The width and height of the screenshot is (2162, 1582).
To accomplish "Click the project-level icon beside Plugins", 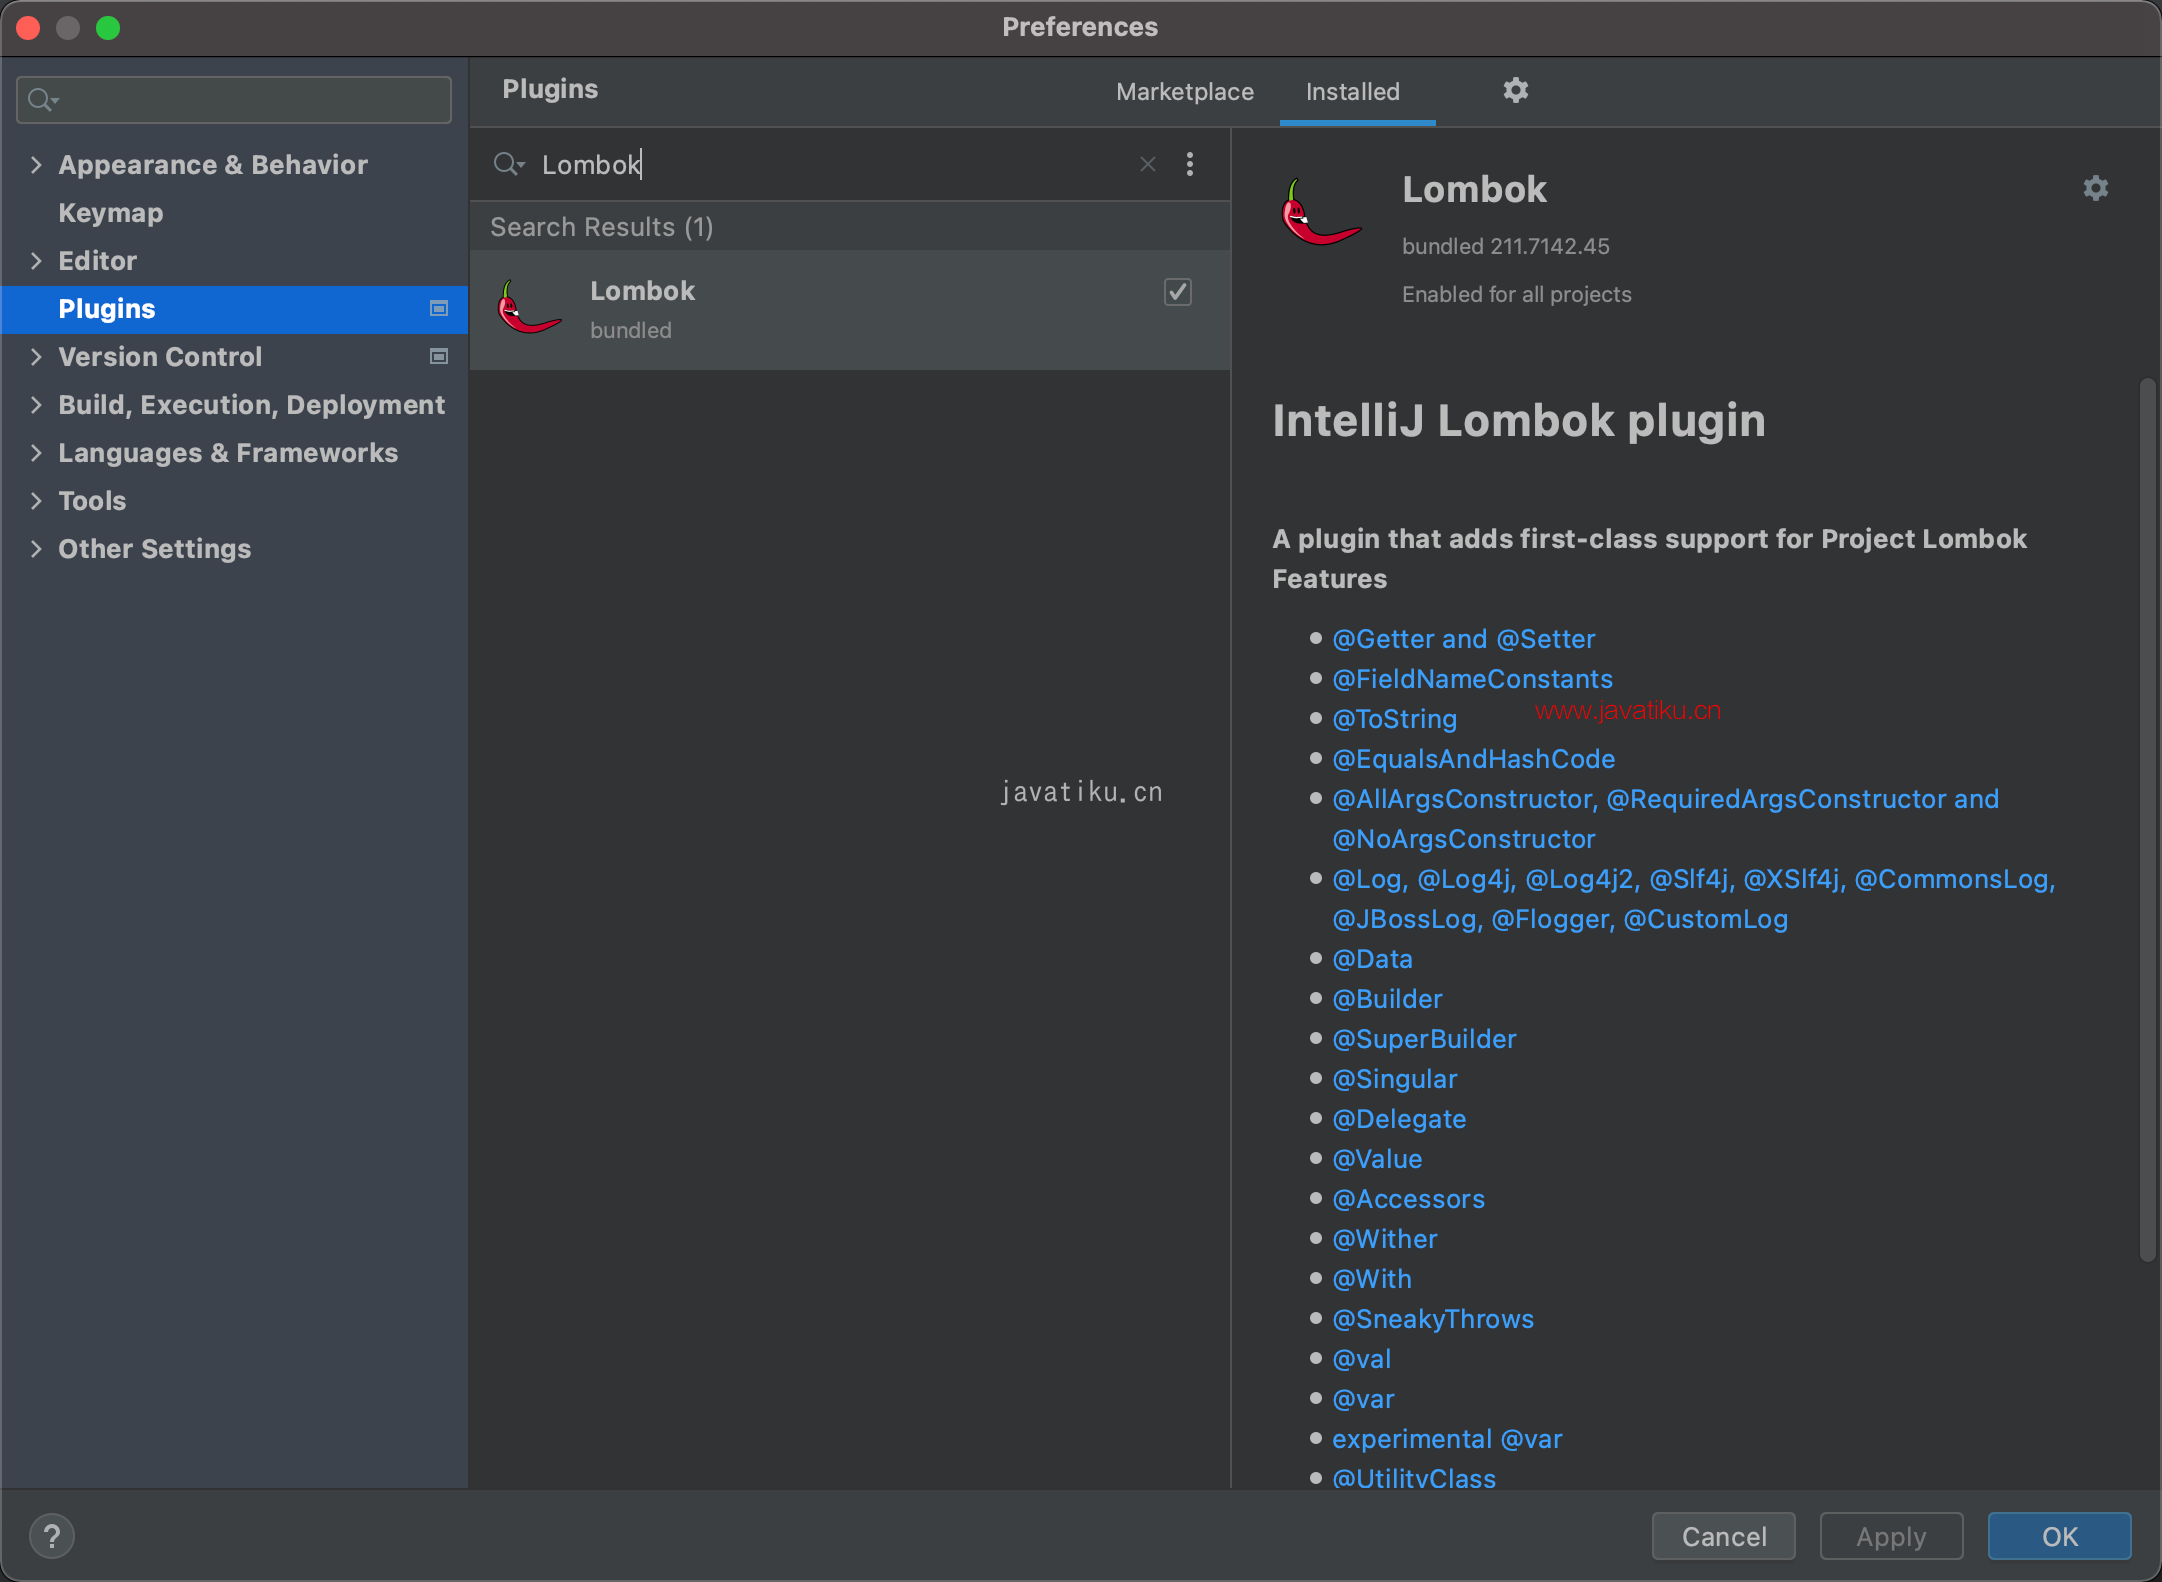I will pos(438,309).
